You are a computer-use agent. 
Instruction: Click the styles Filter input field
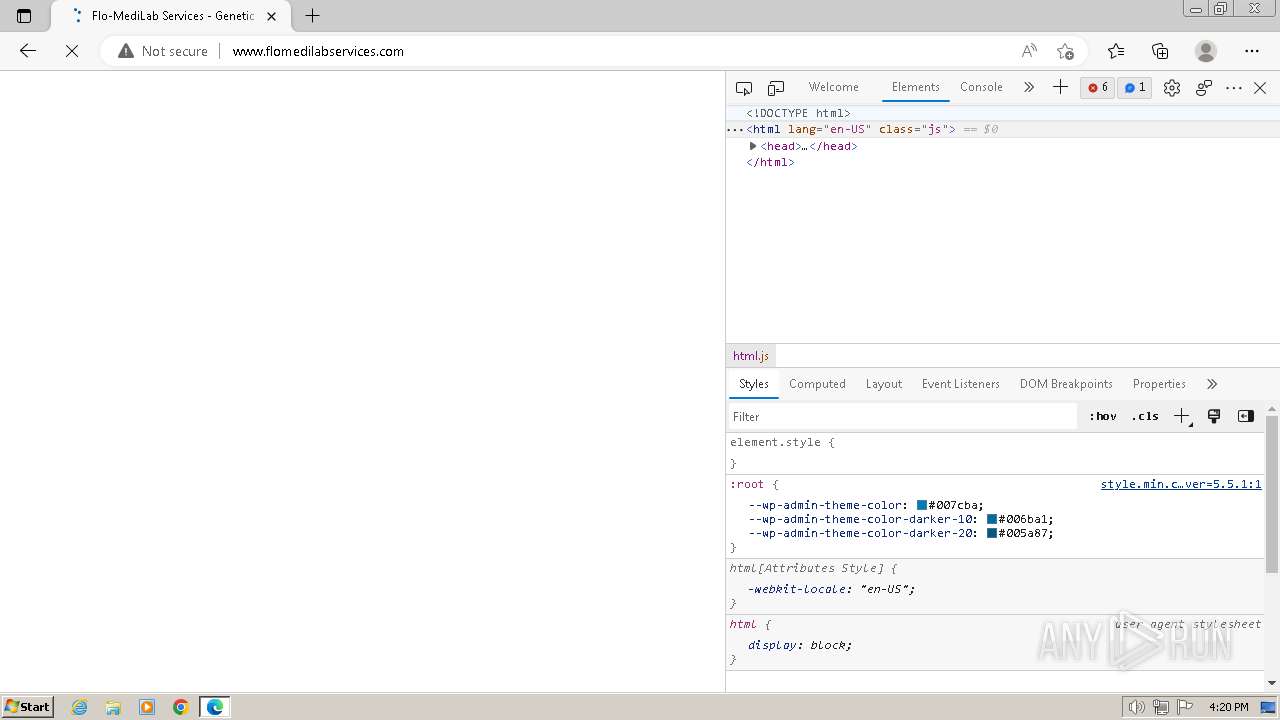[x=902, y=417]
